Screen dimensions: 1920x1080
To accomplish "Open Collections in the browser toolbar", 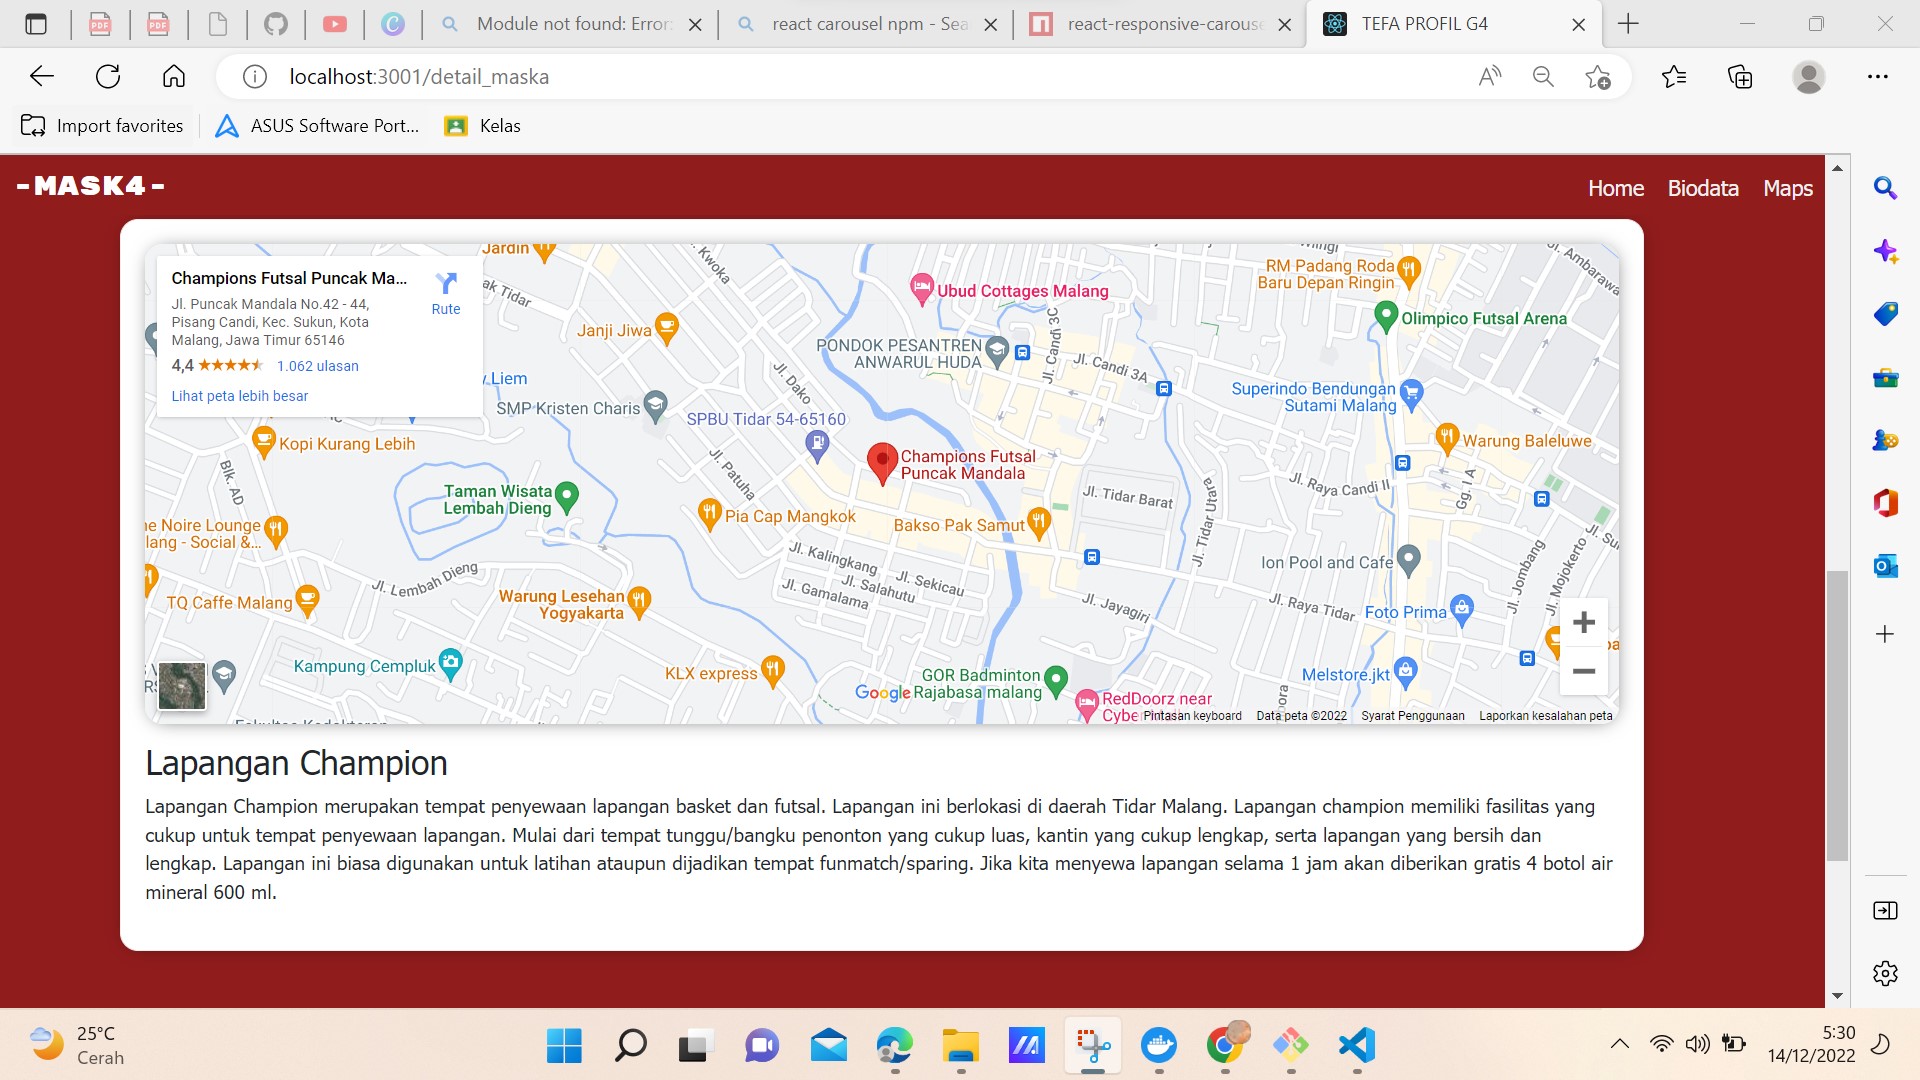I will tap(1741, 76).
